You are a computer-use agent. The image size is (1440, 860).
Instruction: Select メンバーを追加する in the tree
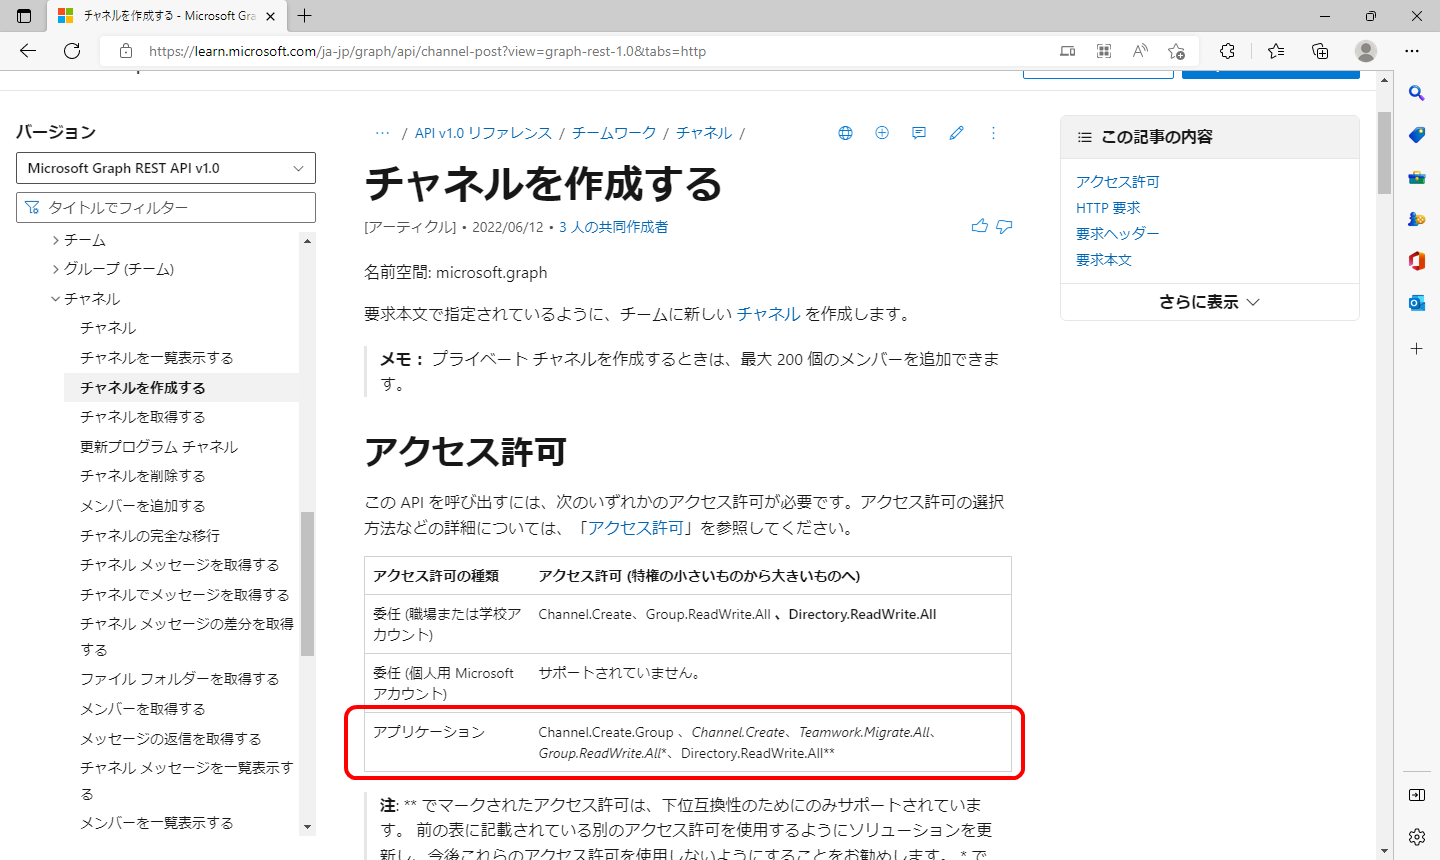point(143,506)
